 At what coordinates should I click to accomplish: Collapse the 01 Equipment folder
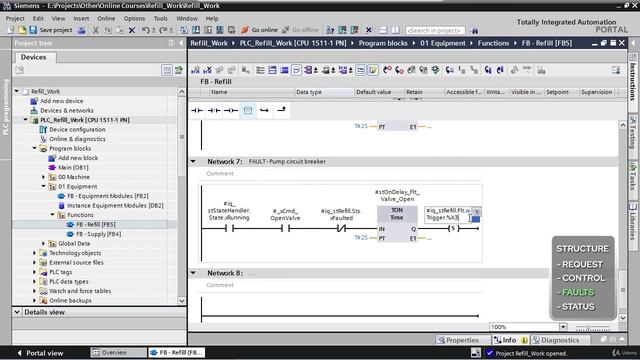point(44,187)
